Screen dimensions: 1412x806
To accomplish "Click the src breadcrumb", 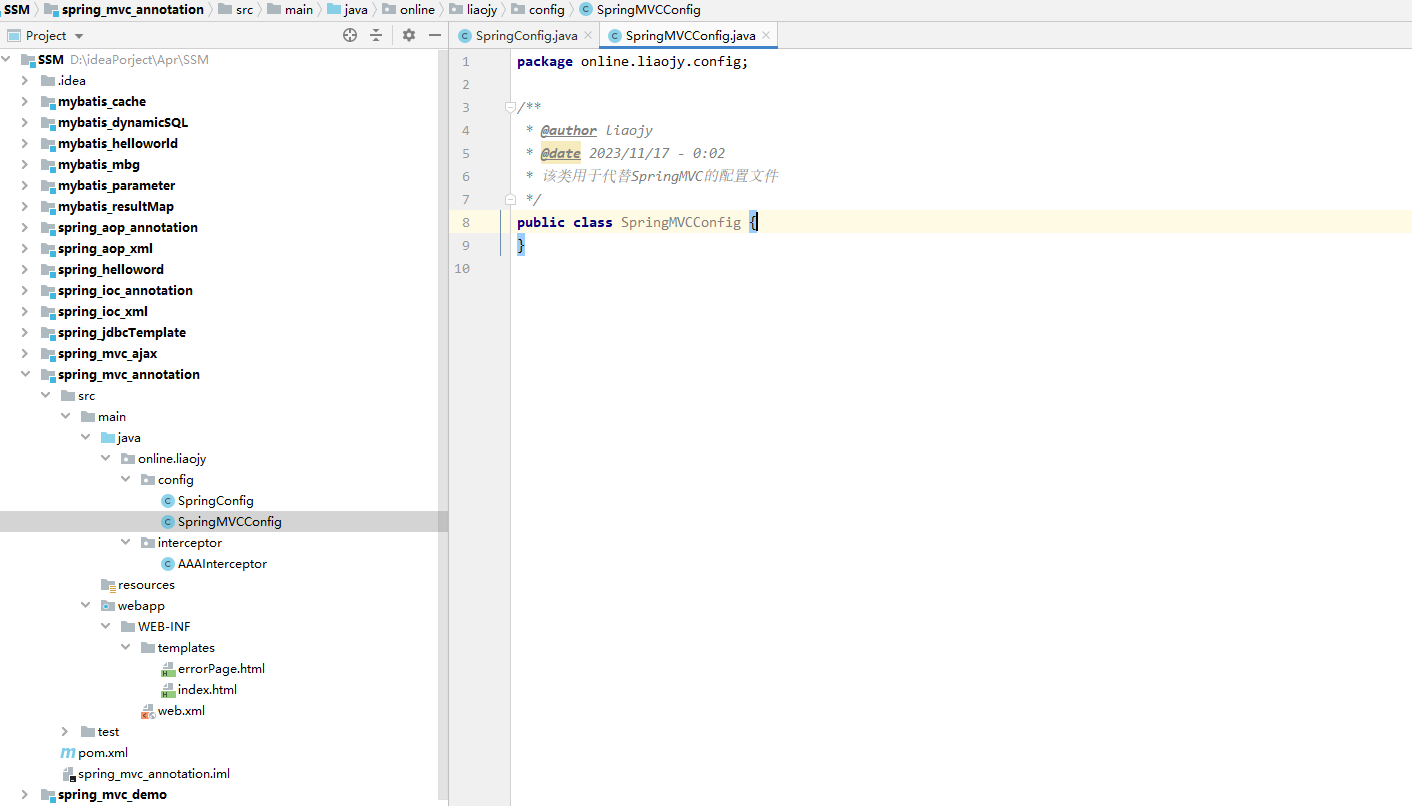I will click(236, 9).
